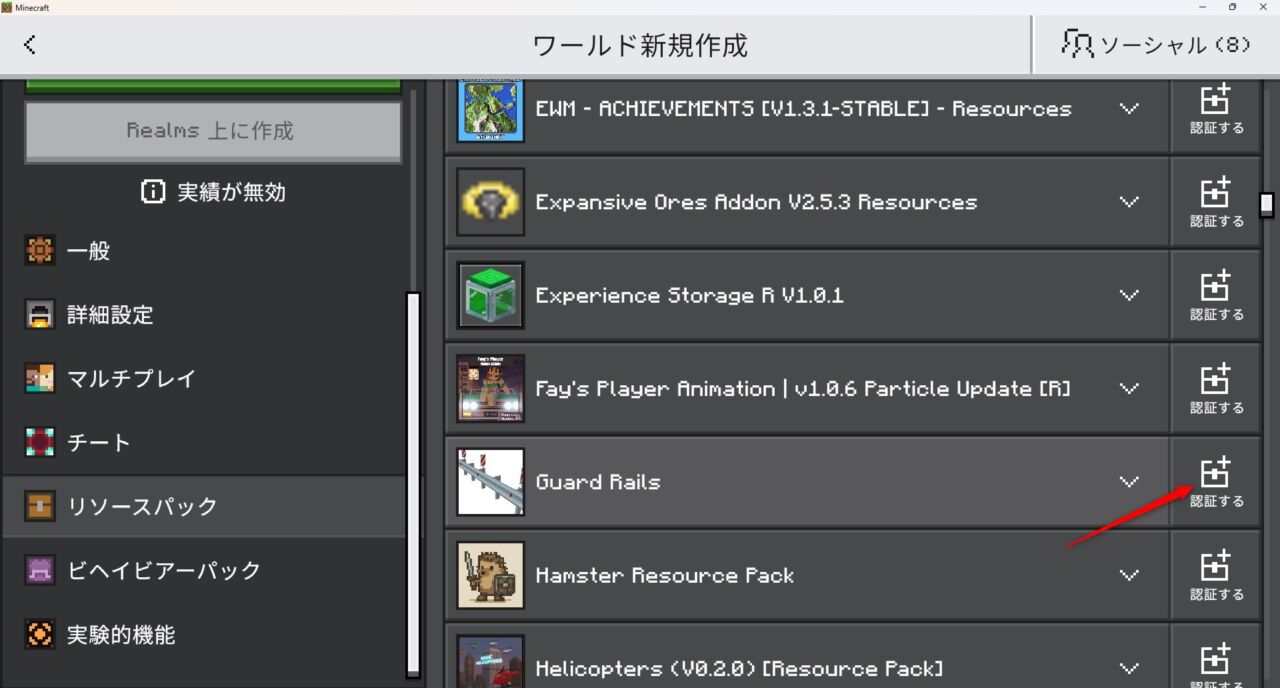
Task: Click the Experience Storage R thumbnail
Action: (490, 295)
